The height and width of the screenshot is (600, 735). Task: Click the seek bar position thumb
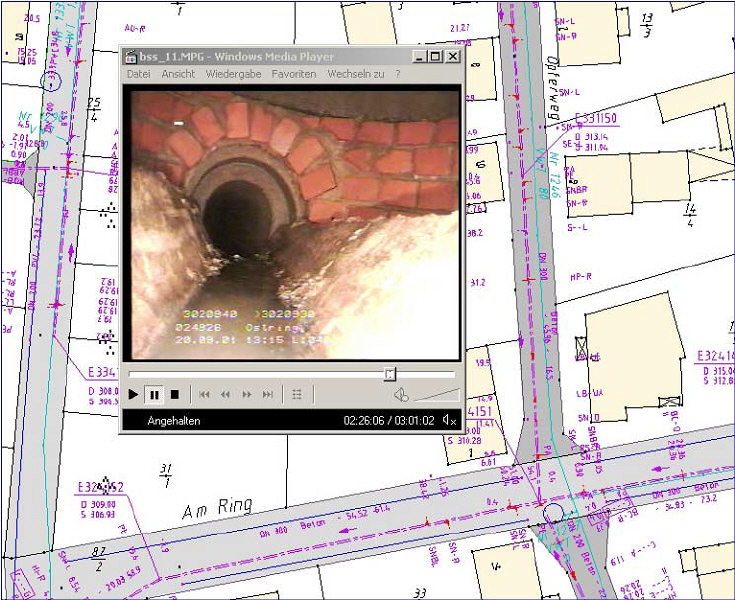click(389, 373)
